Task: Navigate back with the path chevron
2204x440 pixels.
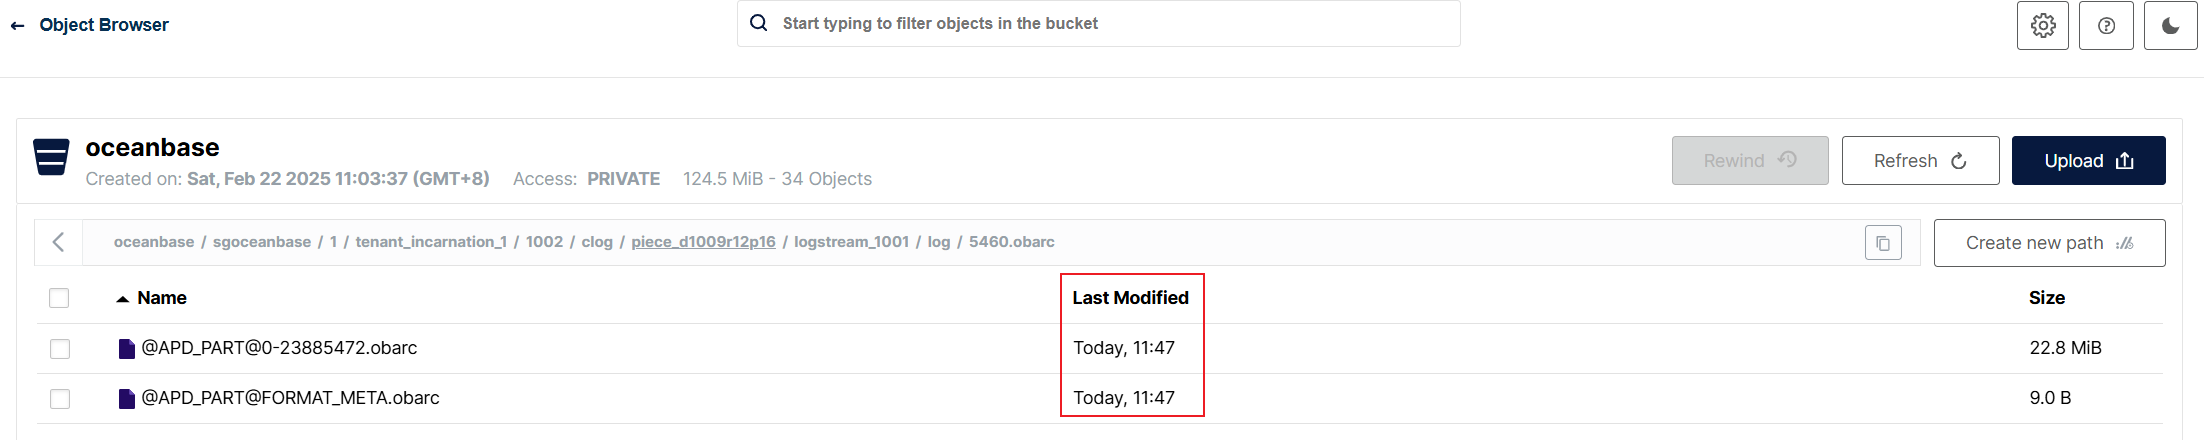Action: tap(58, 242)
